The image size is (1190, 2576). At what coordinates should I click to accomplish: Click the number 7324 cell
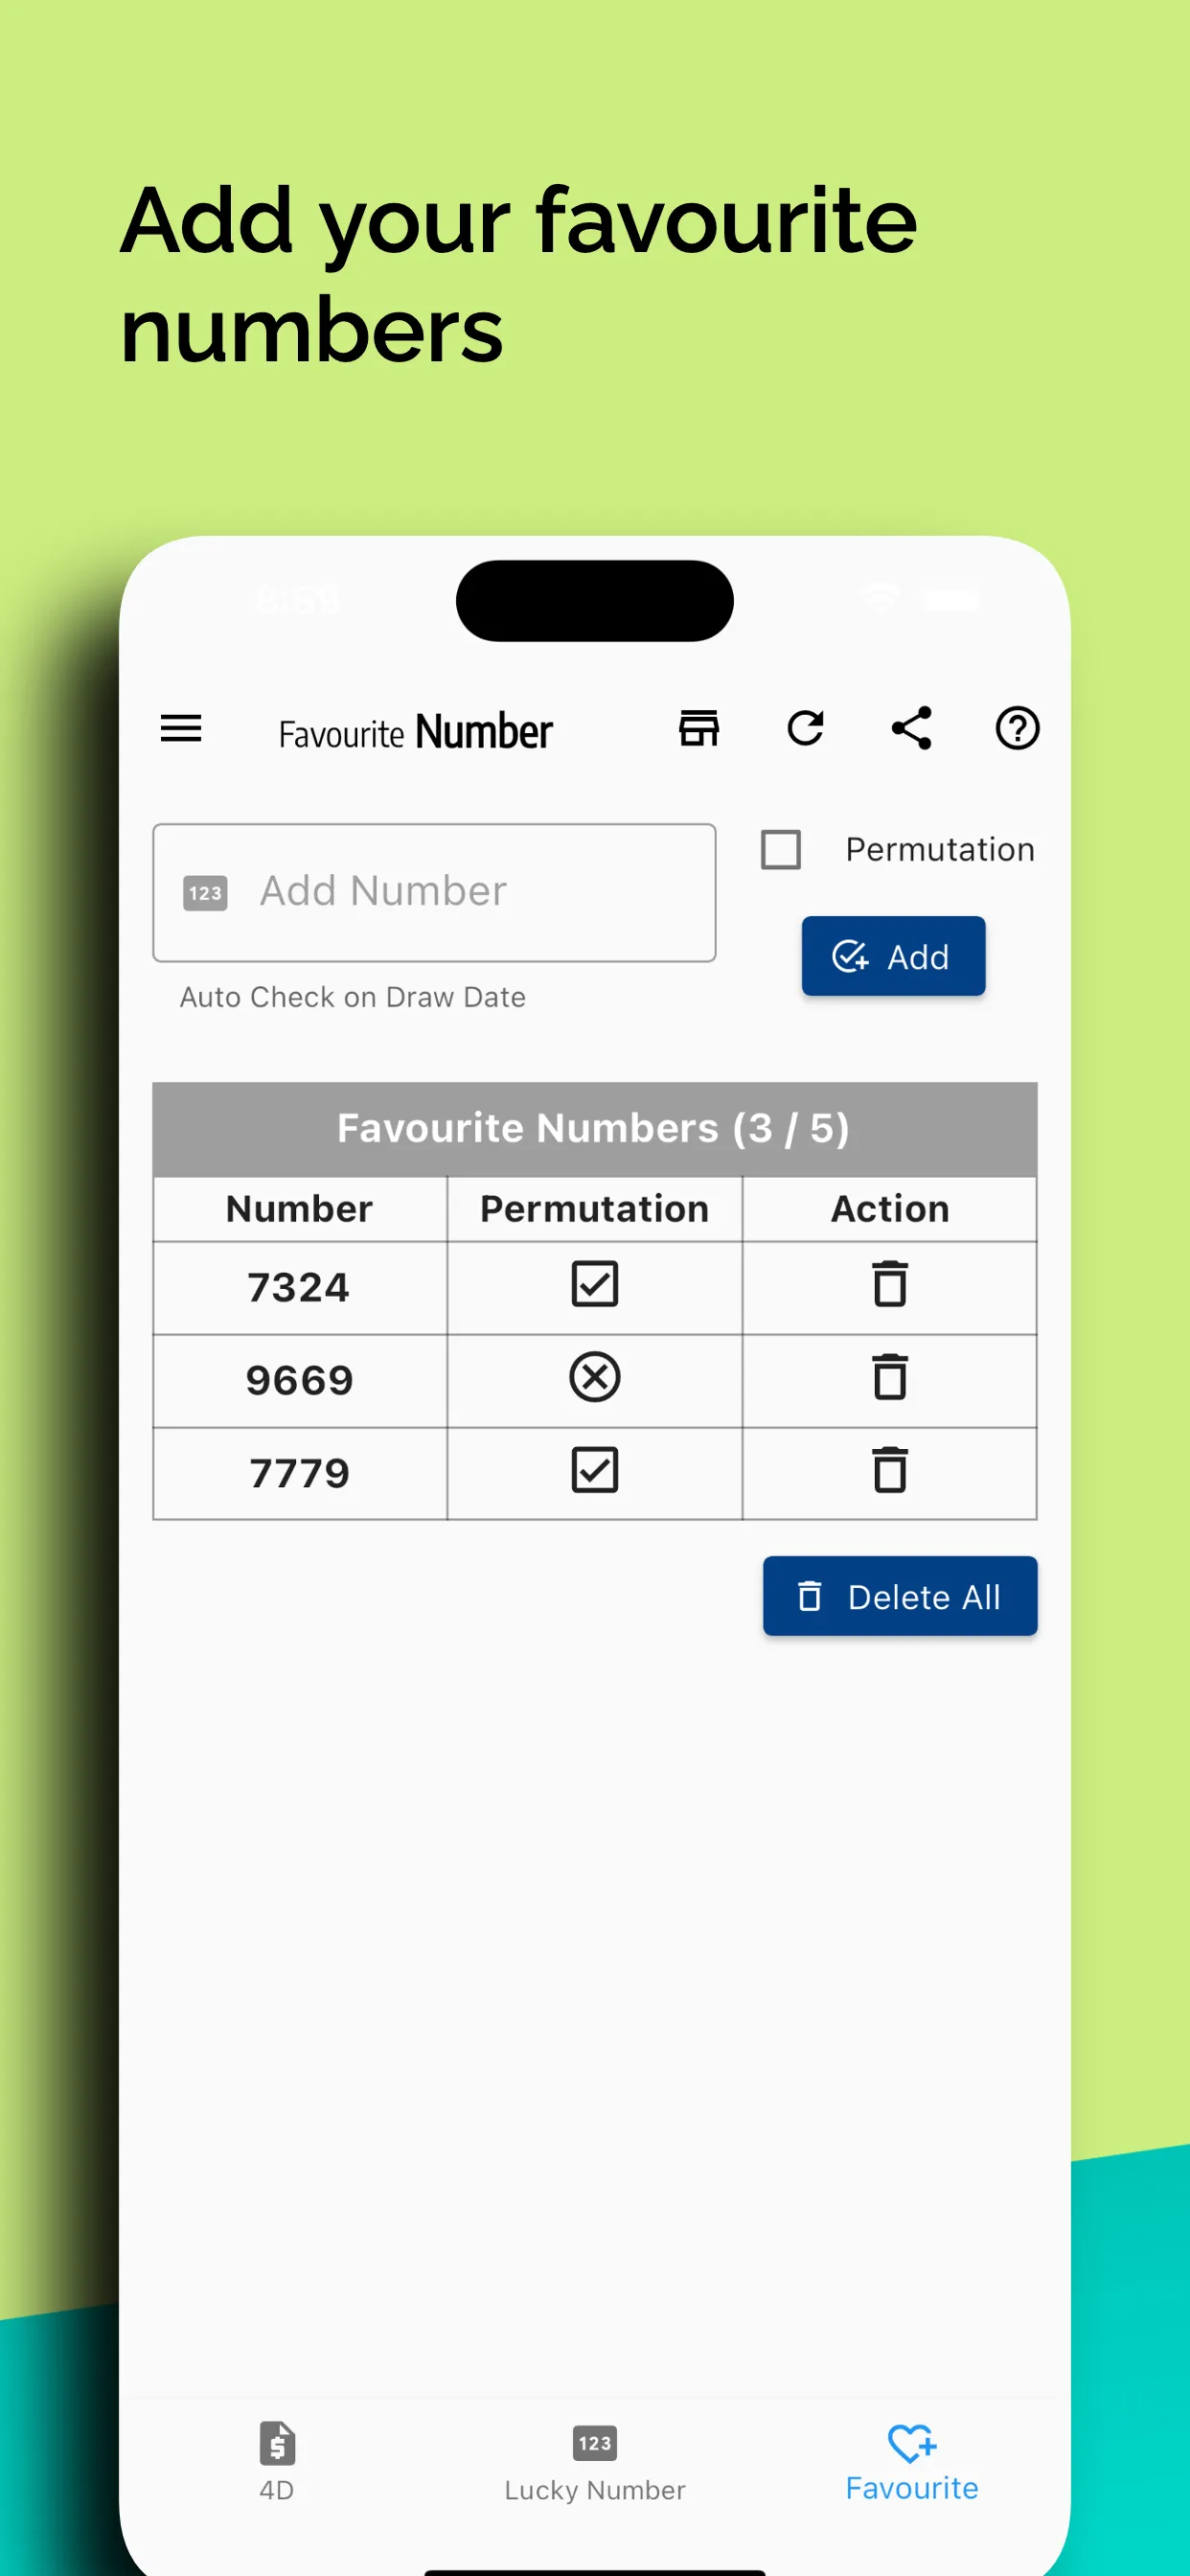click(x=299, y=1288)
